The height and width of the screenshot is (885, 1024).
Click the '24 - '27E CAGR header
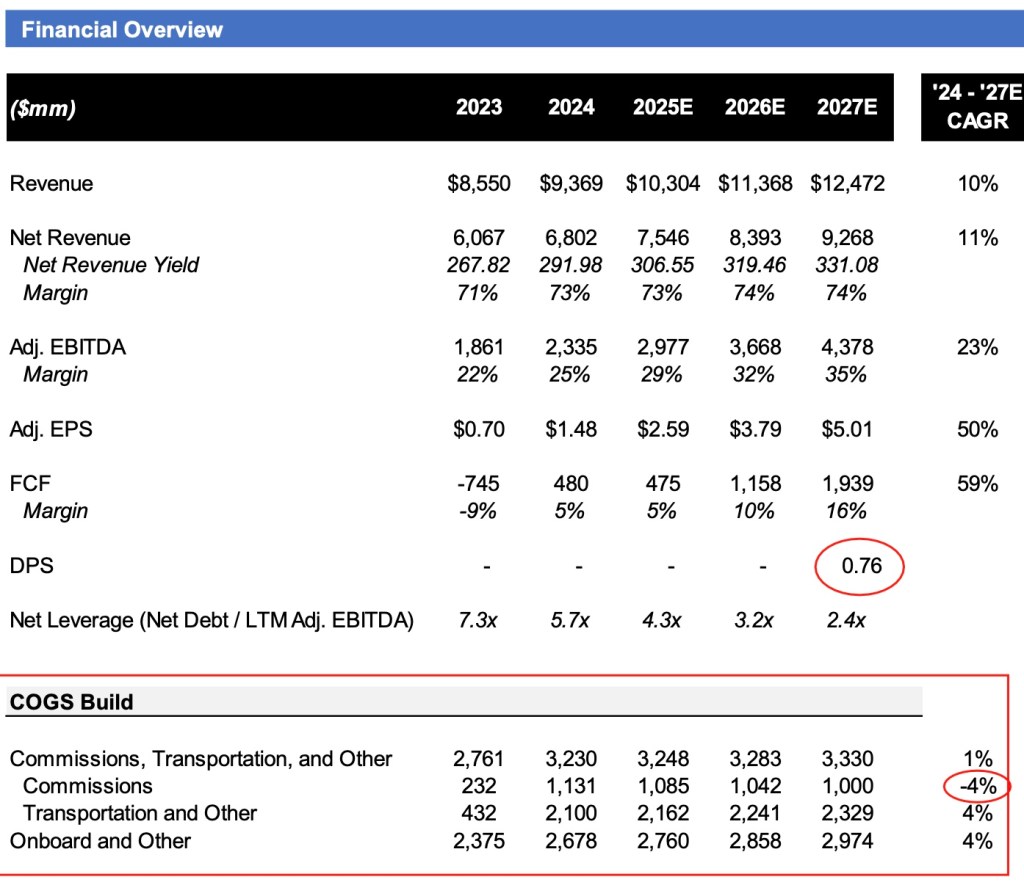pyautogui.click(x=972, y=107)
